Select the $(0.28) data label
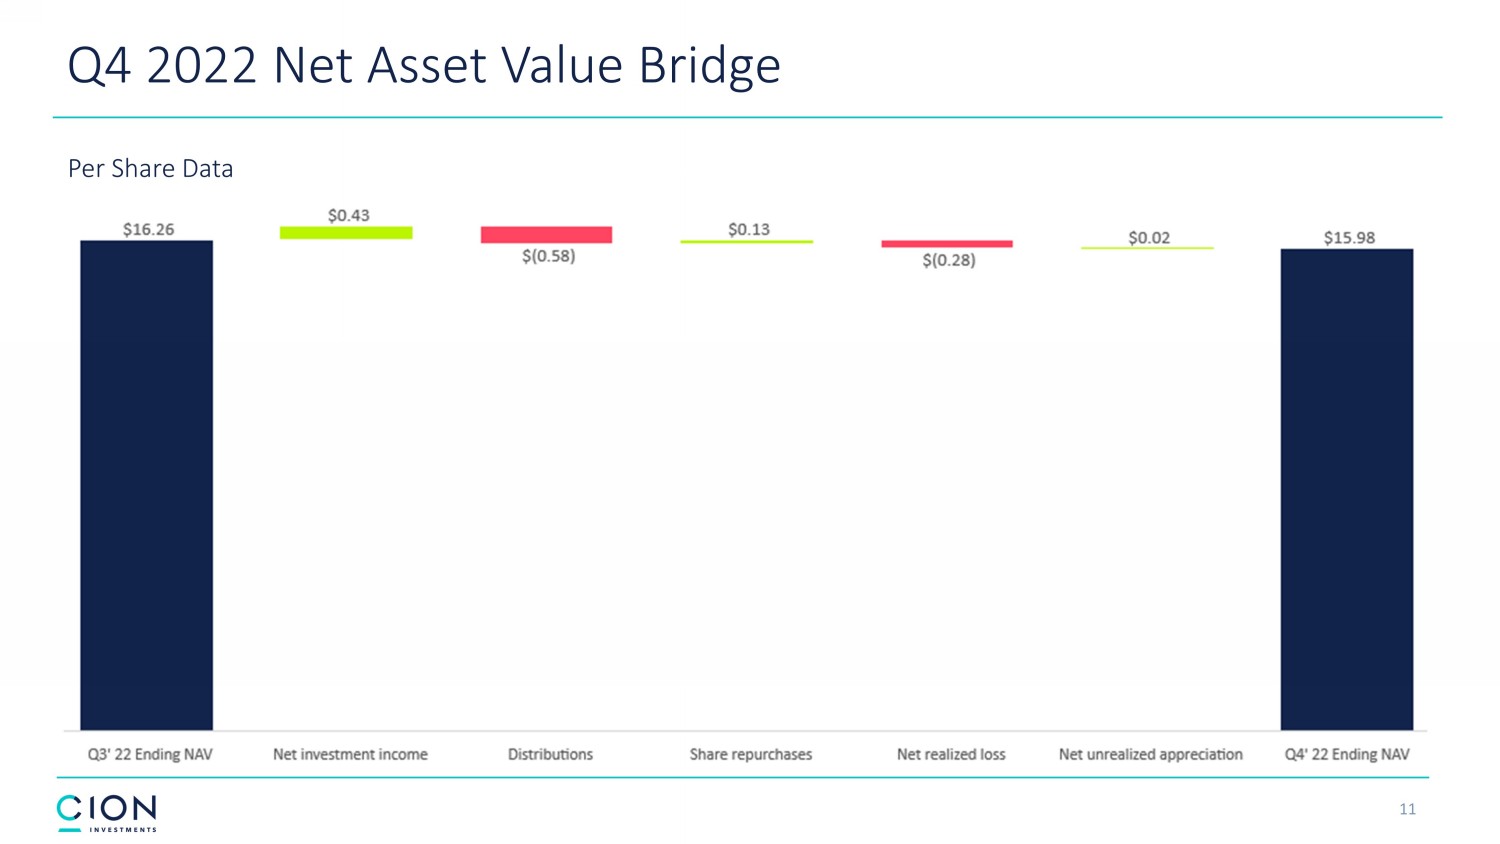The height and width of the screenshot is (844, 1500). [x=948, y=260]
